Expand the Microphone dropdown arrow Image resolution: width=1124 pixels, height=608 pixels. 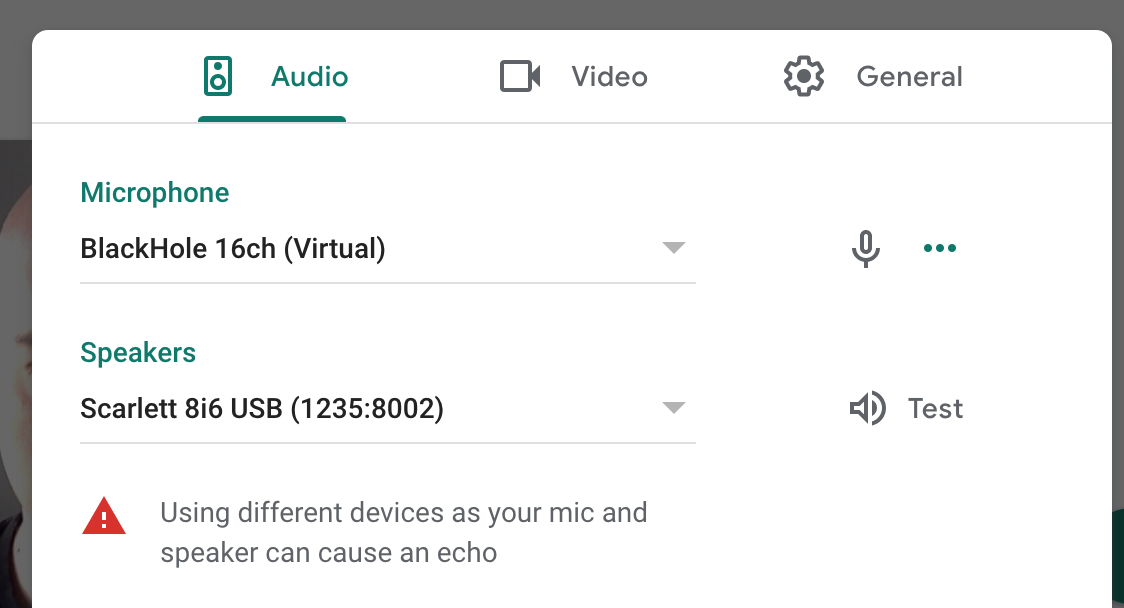[674, 249]
